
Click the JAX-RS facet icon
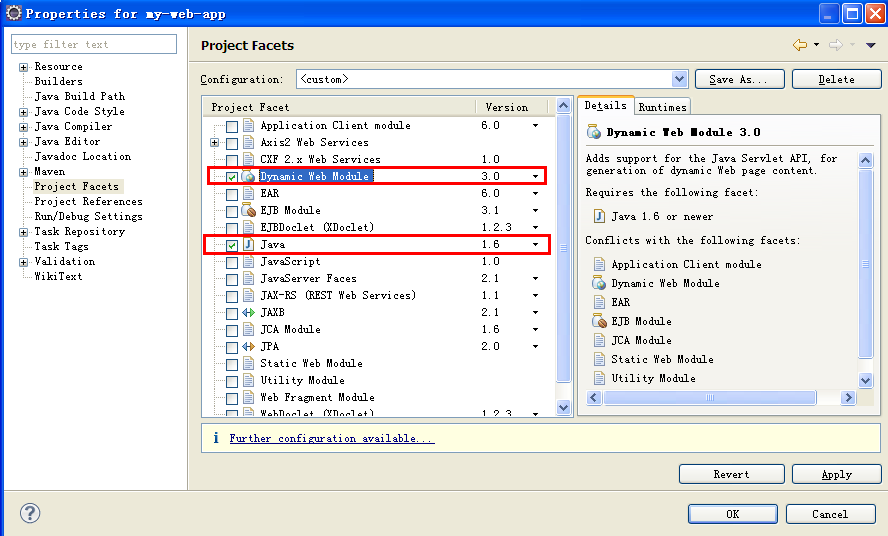(249, 295)
